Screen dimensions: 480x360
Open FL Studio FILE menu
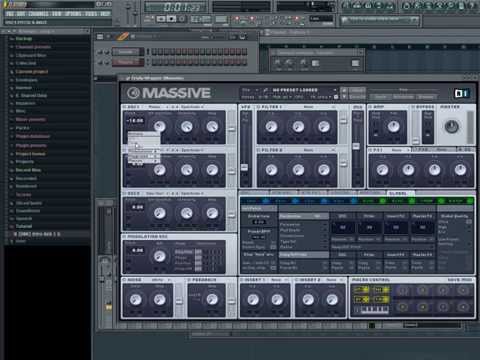(10, 14)
